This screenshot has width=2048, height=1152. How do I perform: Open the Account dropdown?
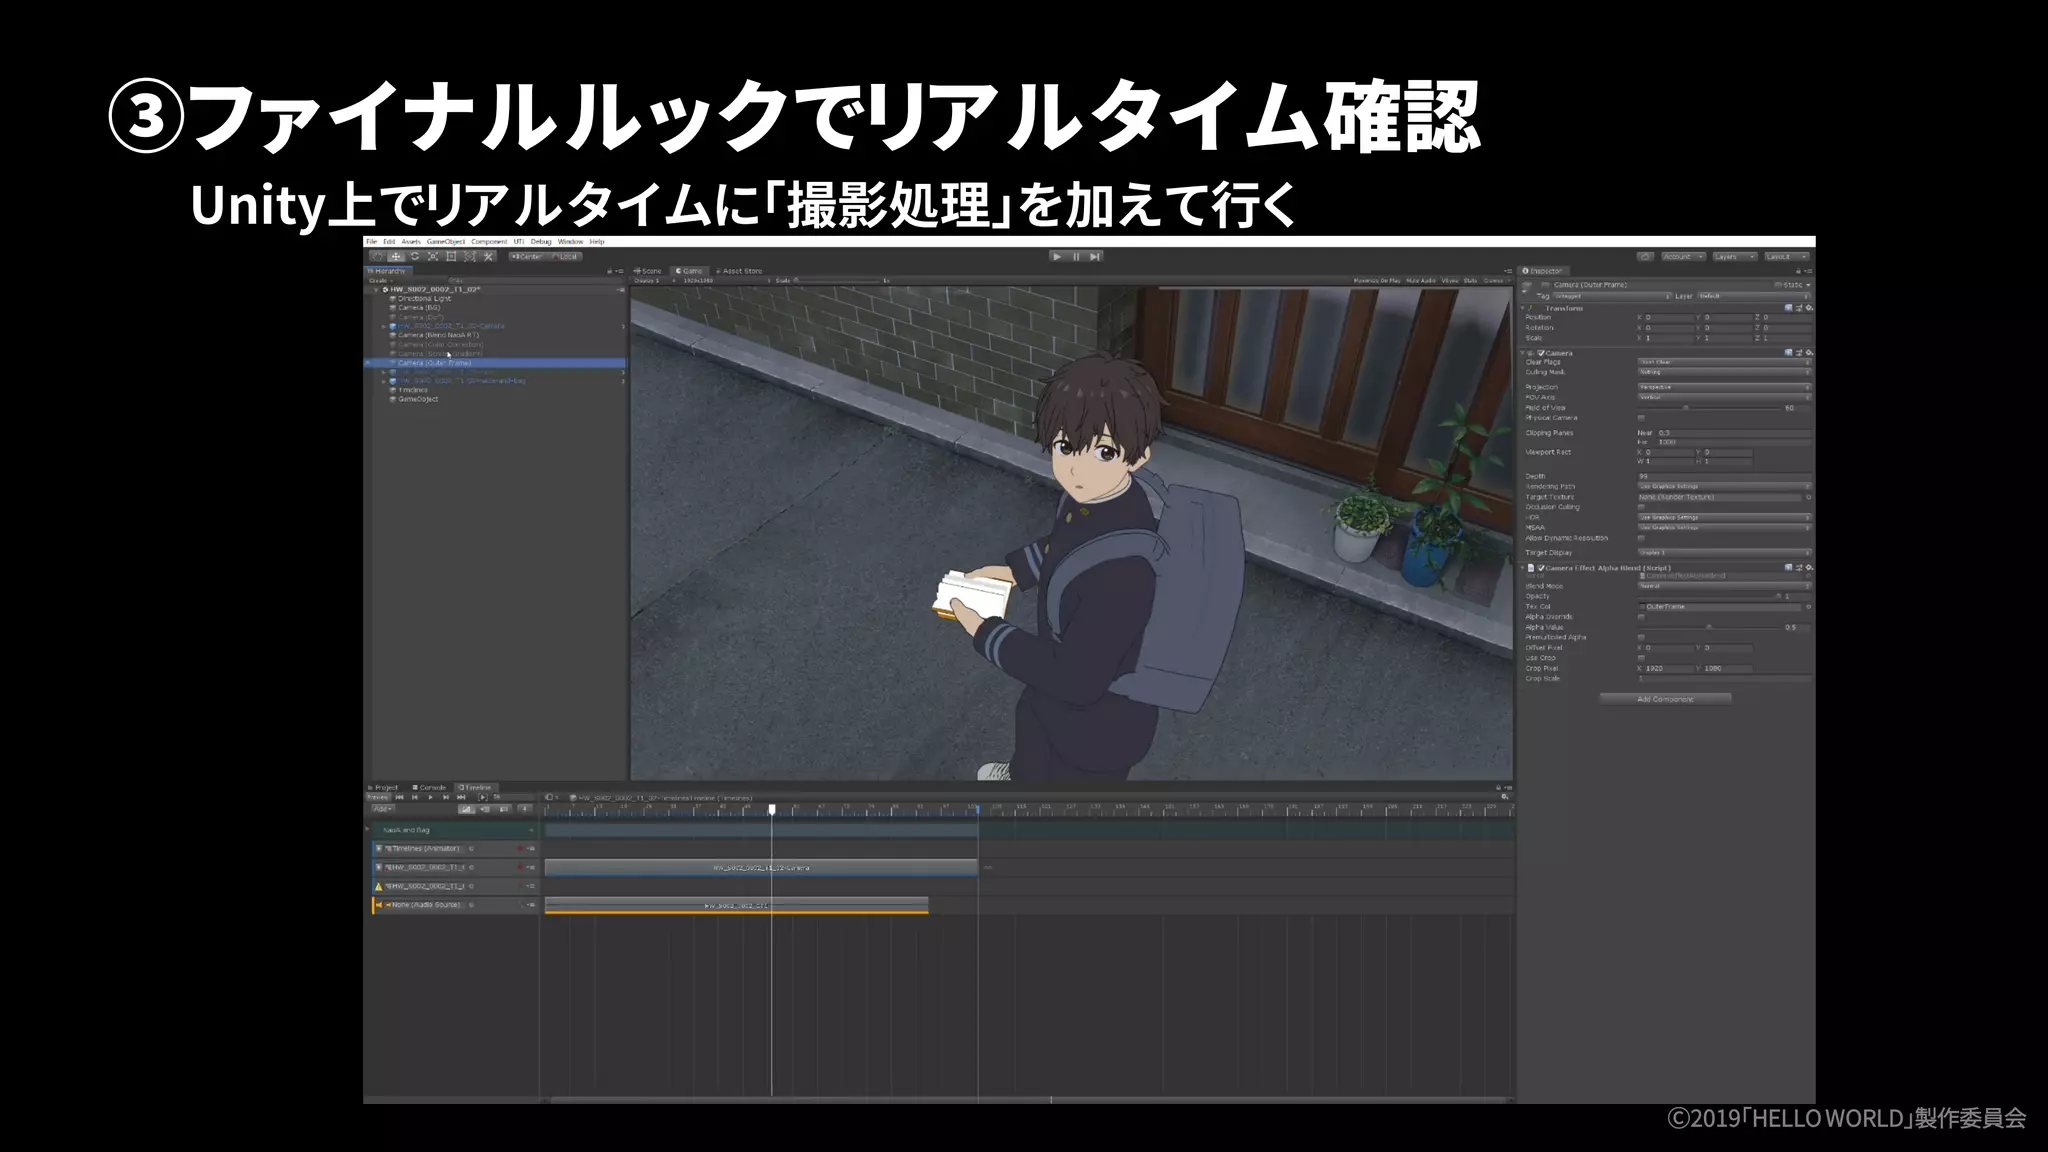(x=1684, y=257)
